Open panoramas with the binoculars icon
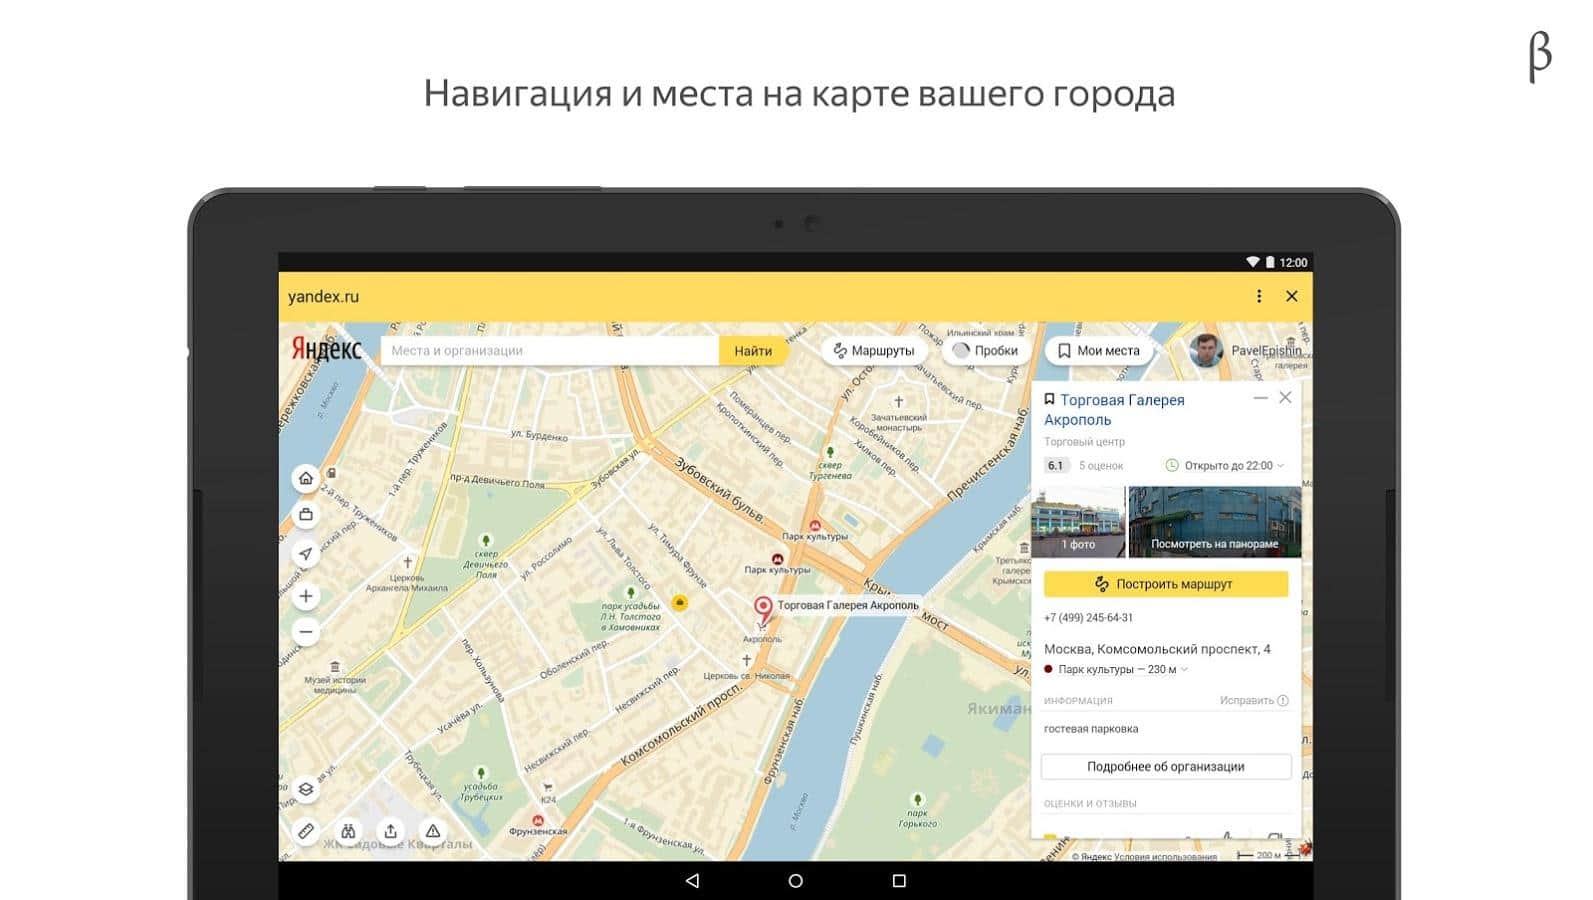1593x900 pixels. (x=348, y=831)
